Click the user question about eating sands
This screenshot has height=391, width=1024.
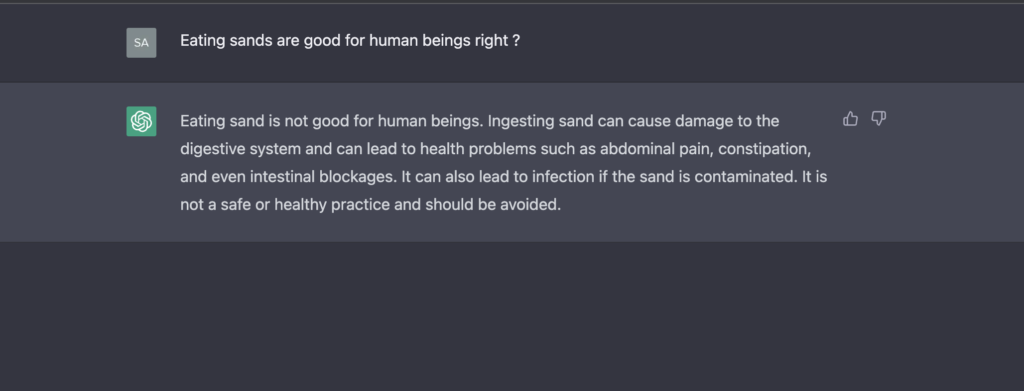coord(350,40)
